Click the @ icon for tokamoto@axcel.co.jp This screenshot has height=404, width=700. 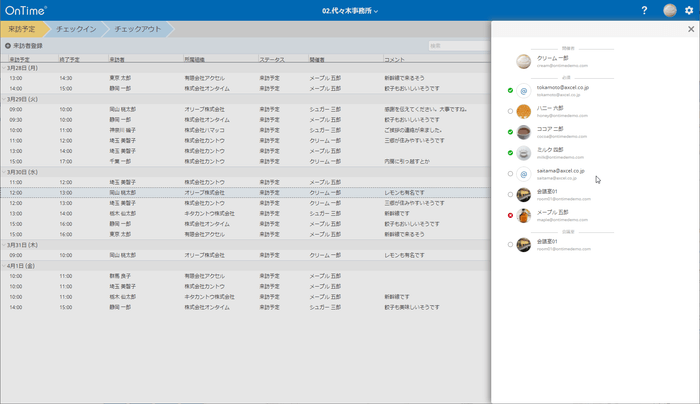pos(523,91)
